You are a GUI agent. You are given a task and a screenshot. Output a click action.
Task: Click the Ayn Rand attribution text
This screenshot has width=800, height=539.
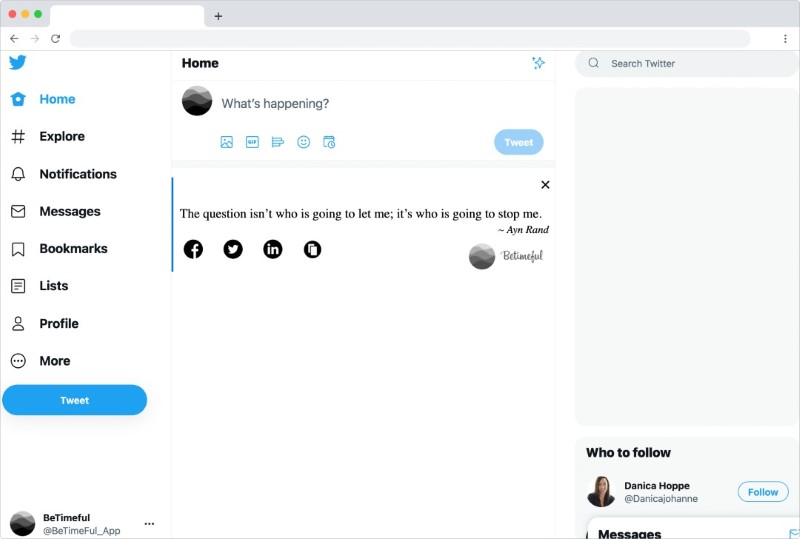coord(523,230)
